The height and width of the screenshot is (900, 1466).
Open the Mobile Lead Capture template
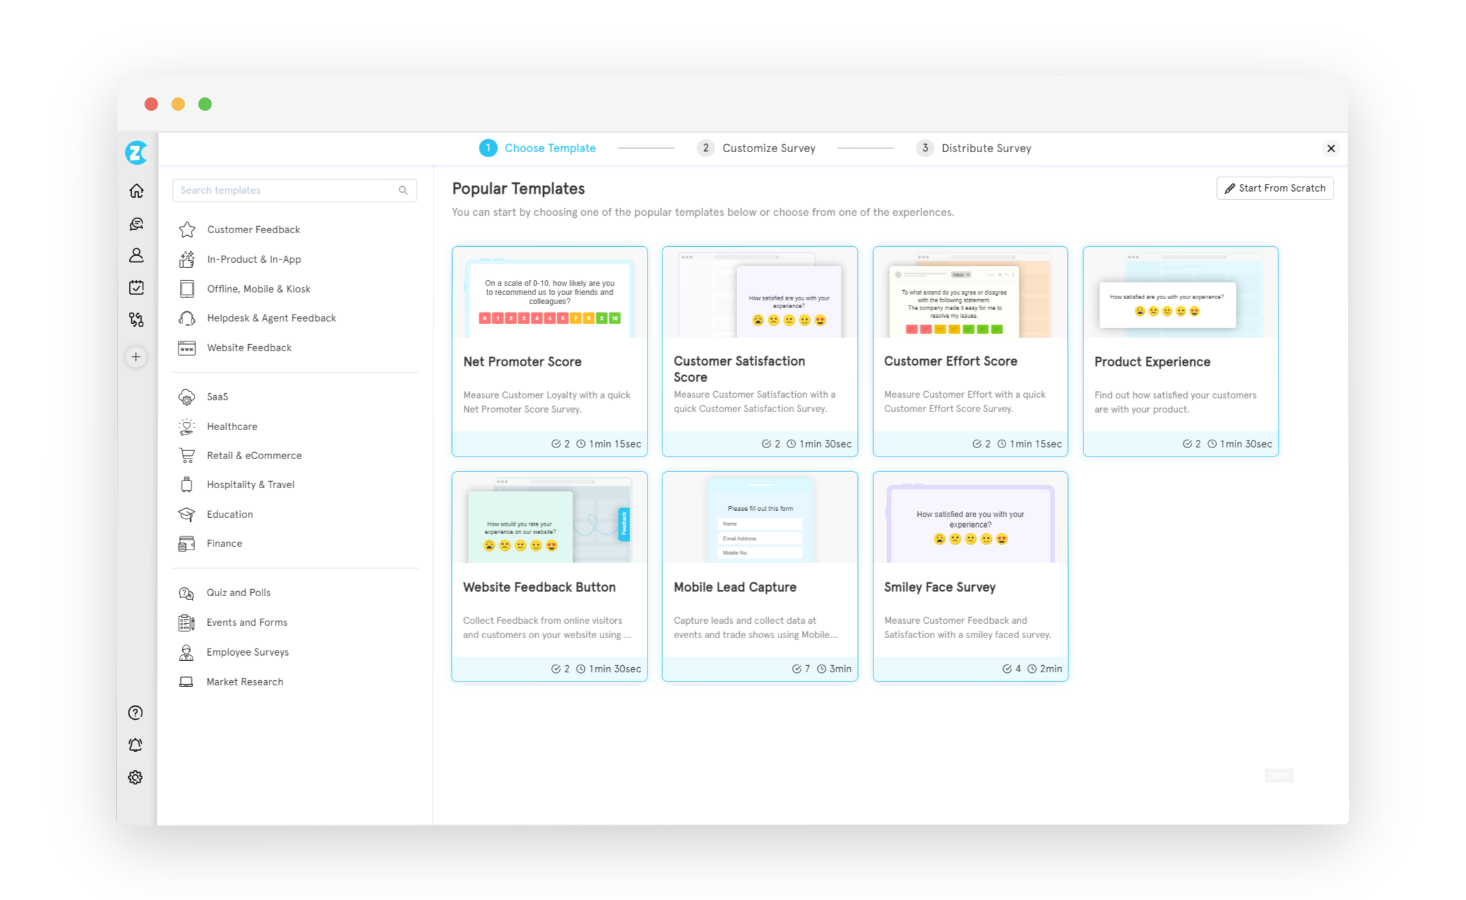759,576
